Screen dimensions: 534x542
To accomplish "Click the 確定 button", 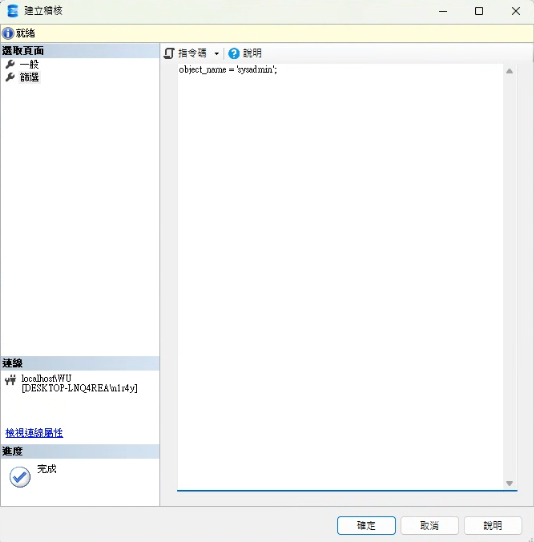I will [366, 525].
